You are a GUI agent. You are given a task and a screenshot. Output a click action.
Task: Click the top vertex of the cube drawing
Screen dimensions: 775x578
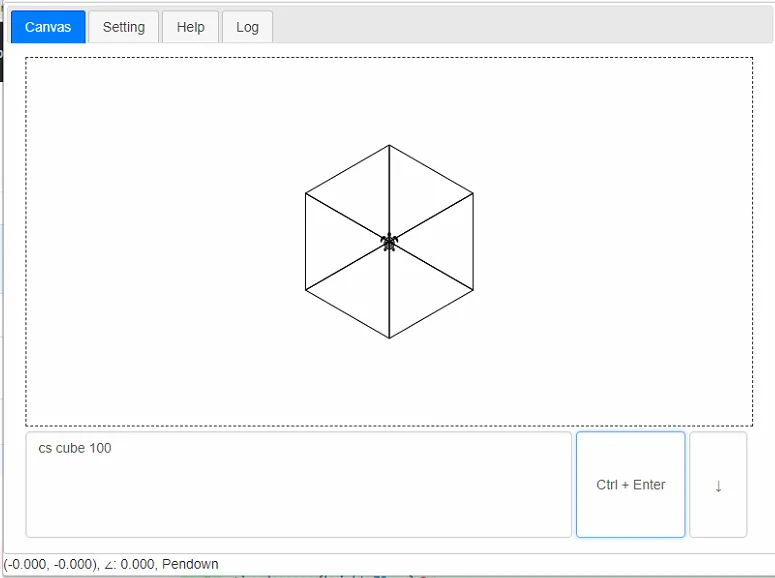pos(389,145)
